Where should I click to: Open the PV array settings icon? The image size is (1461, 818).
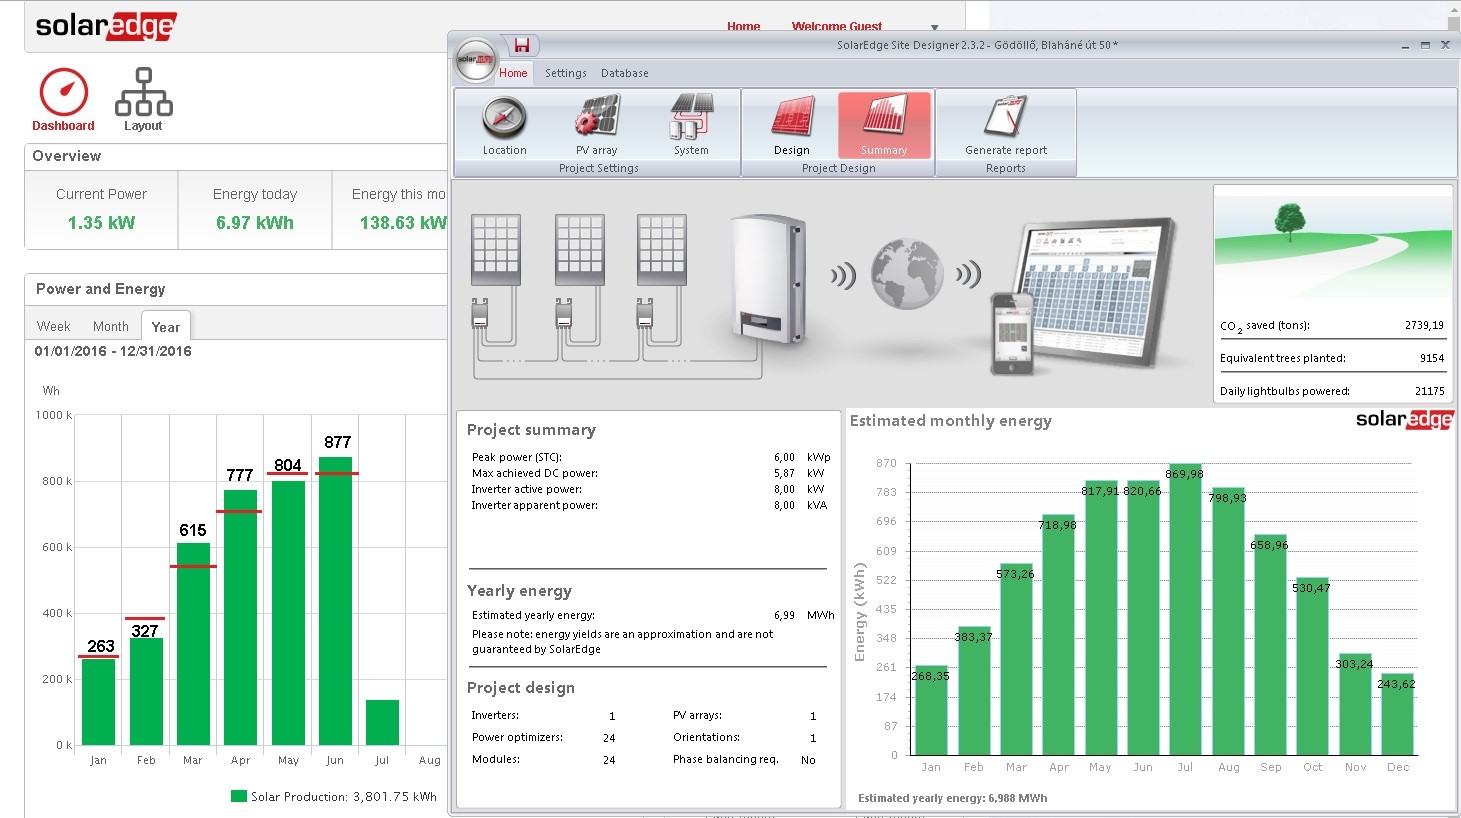[x=597, y=116]
